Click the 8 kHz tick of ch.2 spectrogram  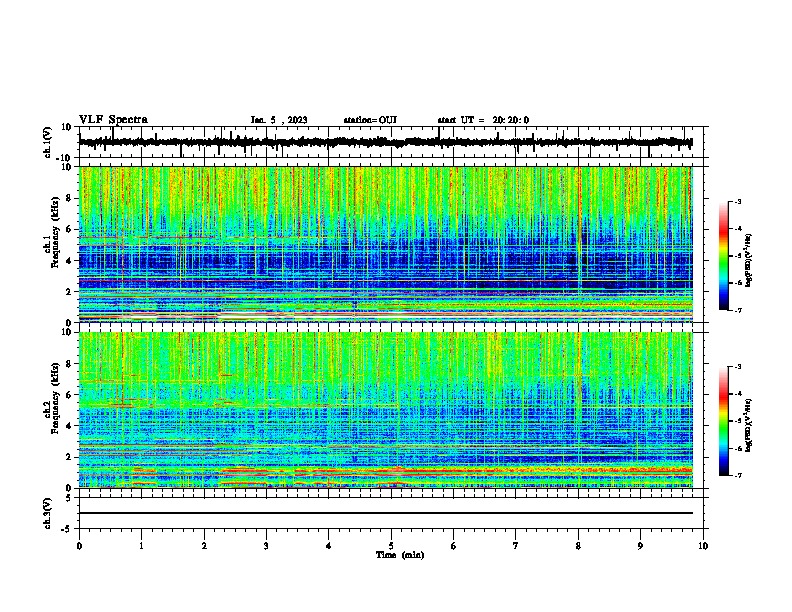tap(69, 364)
